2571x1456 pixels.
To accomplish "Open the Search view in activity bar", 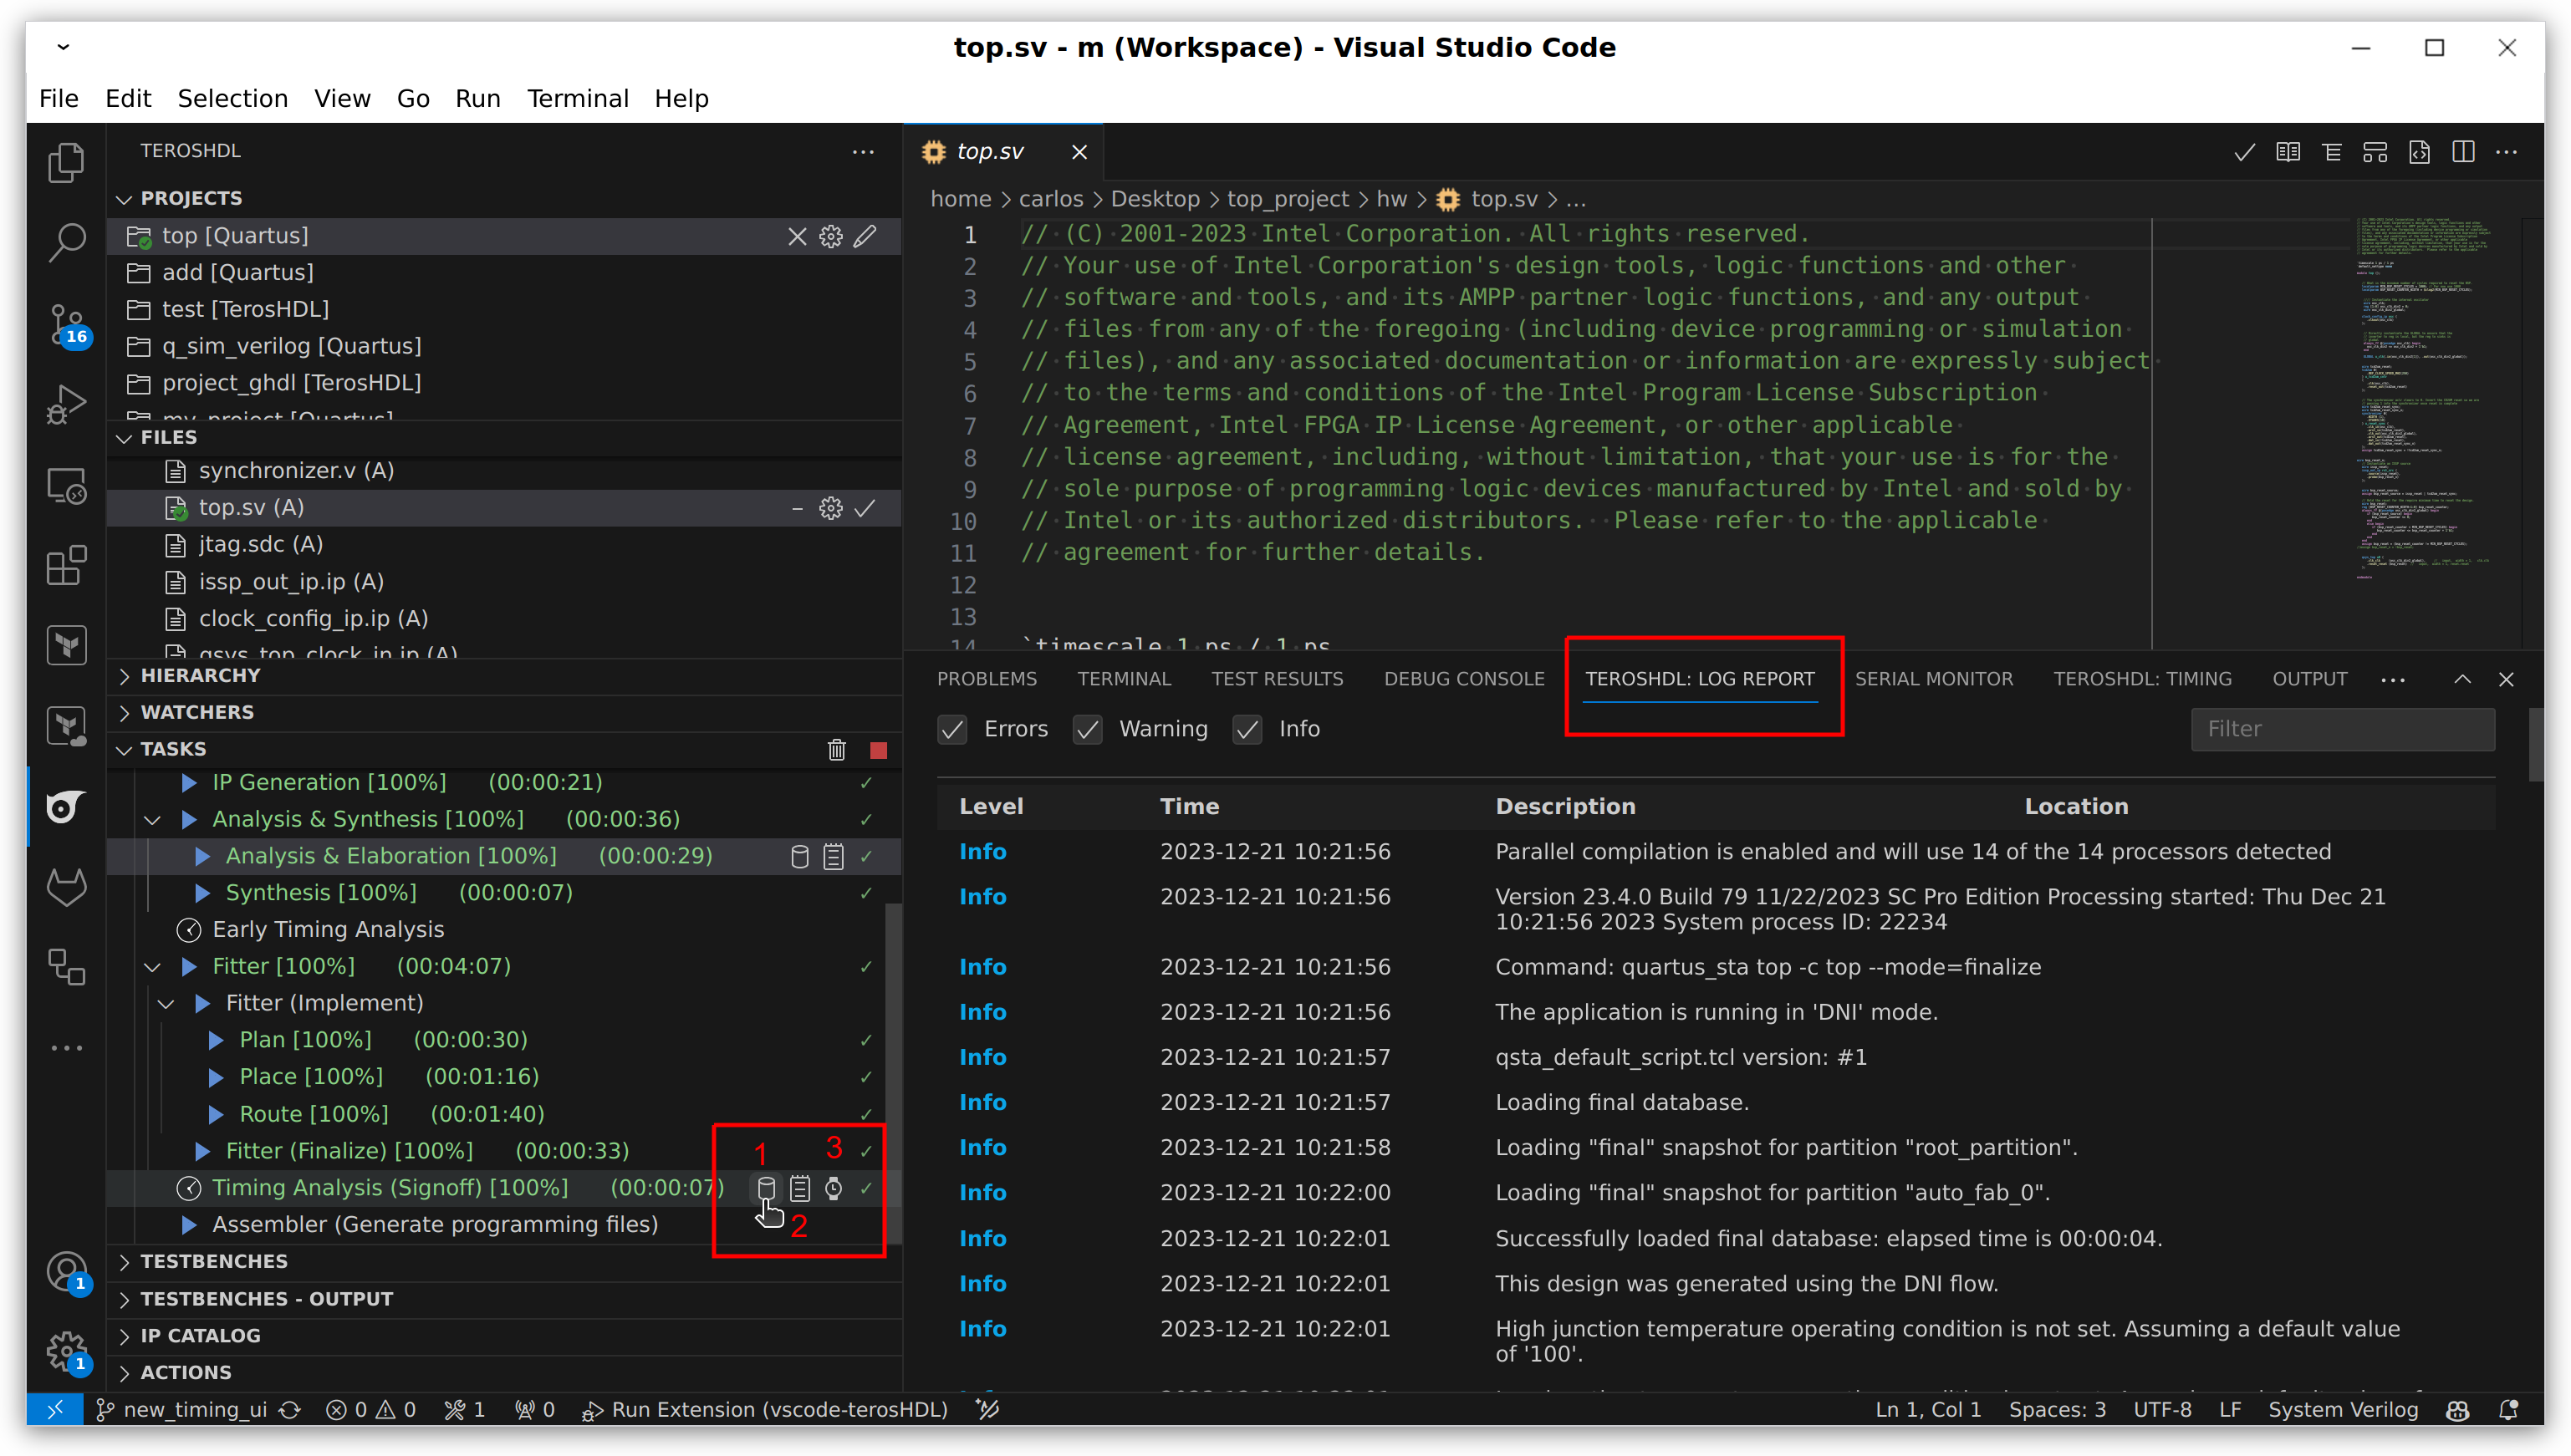I will pos(66,243).
